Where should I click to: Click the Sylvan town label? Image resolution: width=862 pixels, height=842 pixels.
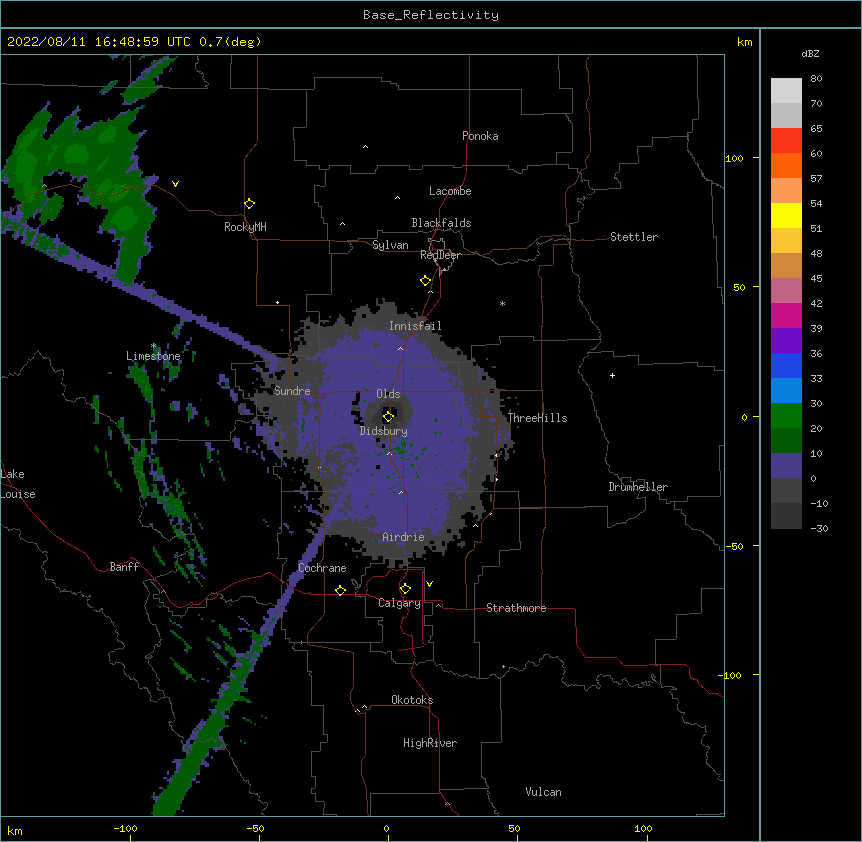click(x=390, y=245)
